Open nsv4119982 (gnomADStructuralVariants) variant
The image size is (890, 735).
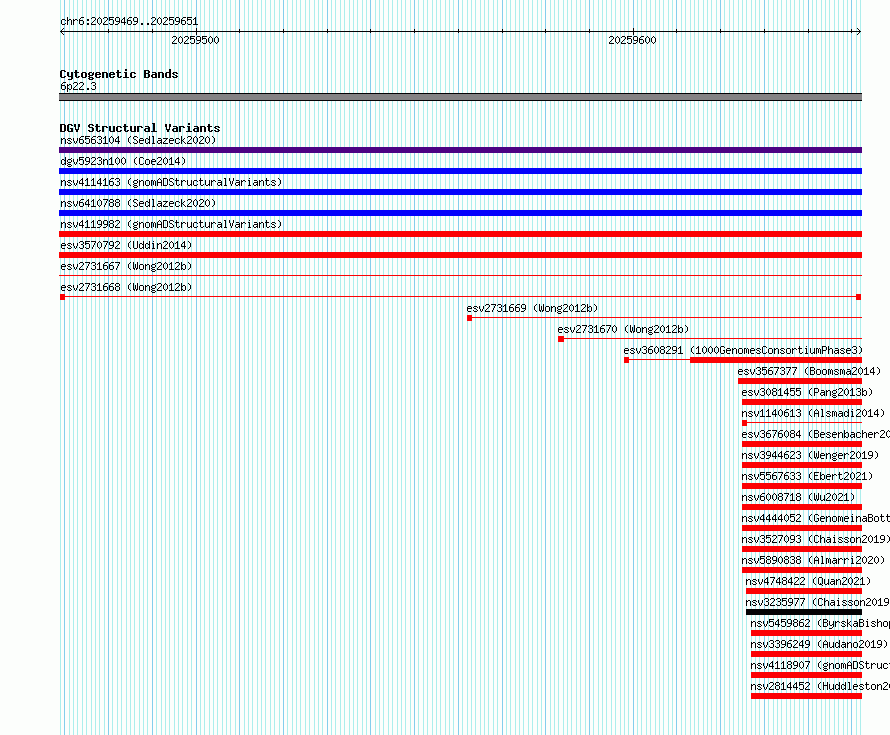tap(171, 224)
